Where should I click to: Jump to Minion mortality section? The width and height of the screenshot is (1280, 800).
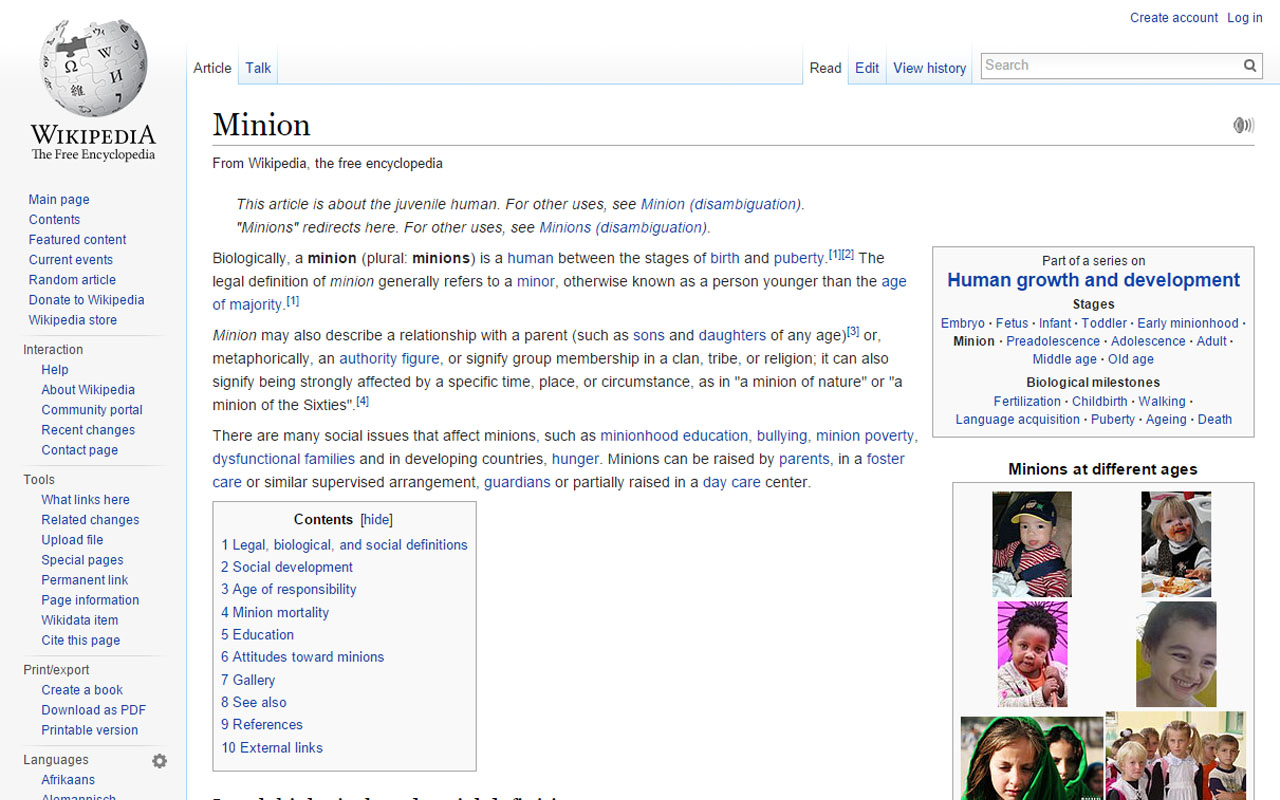[275, 612]
